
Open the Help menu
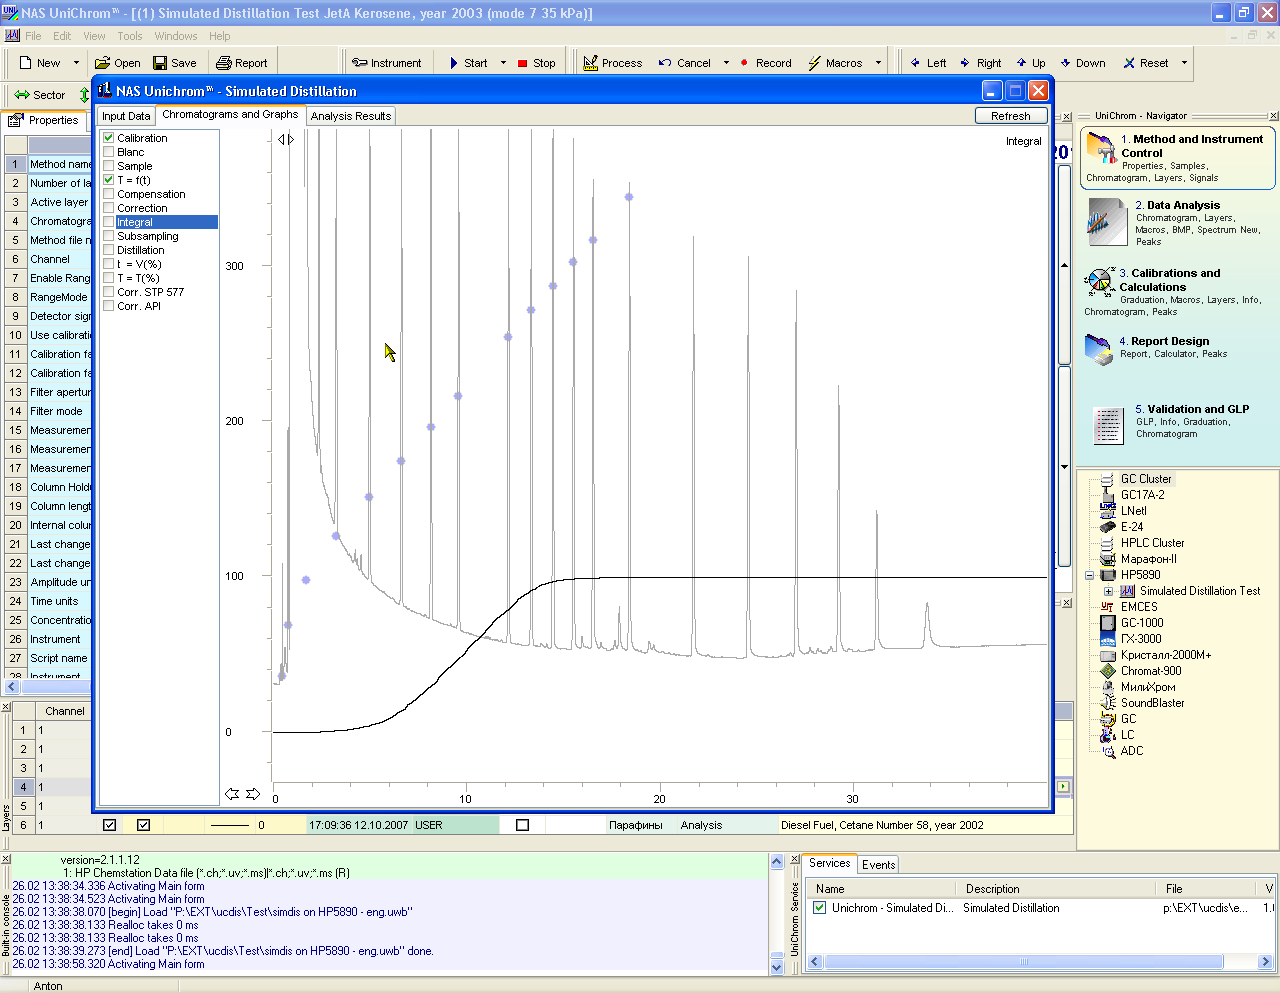(x=219, y=36)
